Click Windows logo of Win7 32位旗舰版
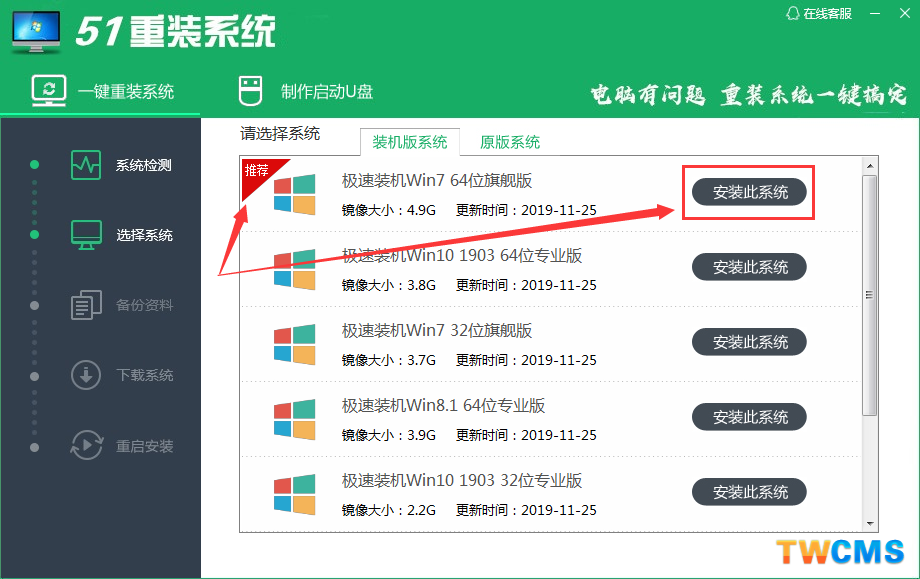This screenshot has height=579, width=920. pyautogui.click(x=295, y=344)
